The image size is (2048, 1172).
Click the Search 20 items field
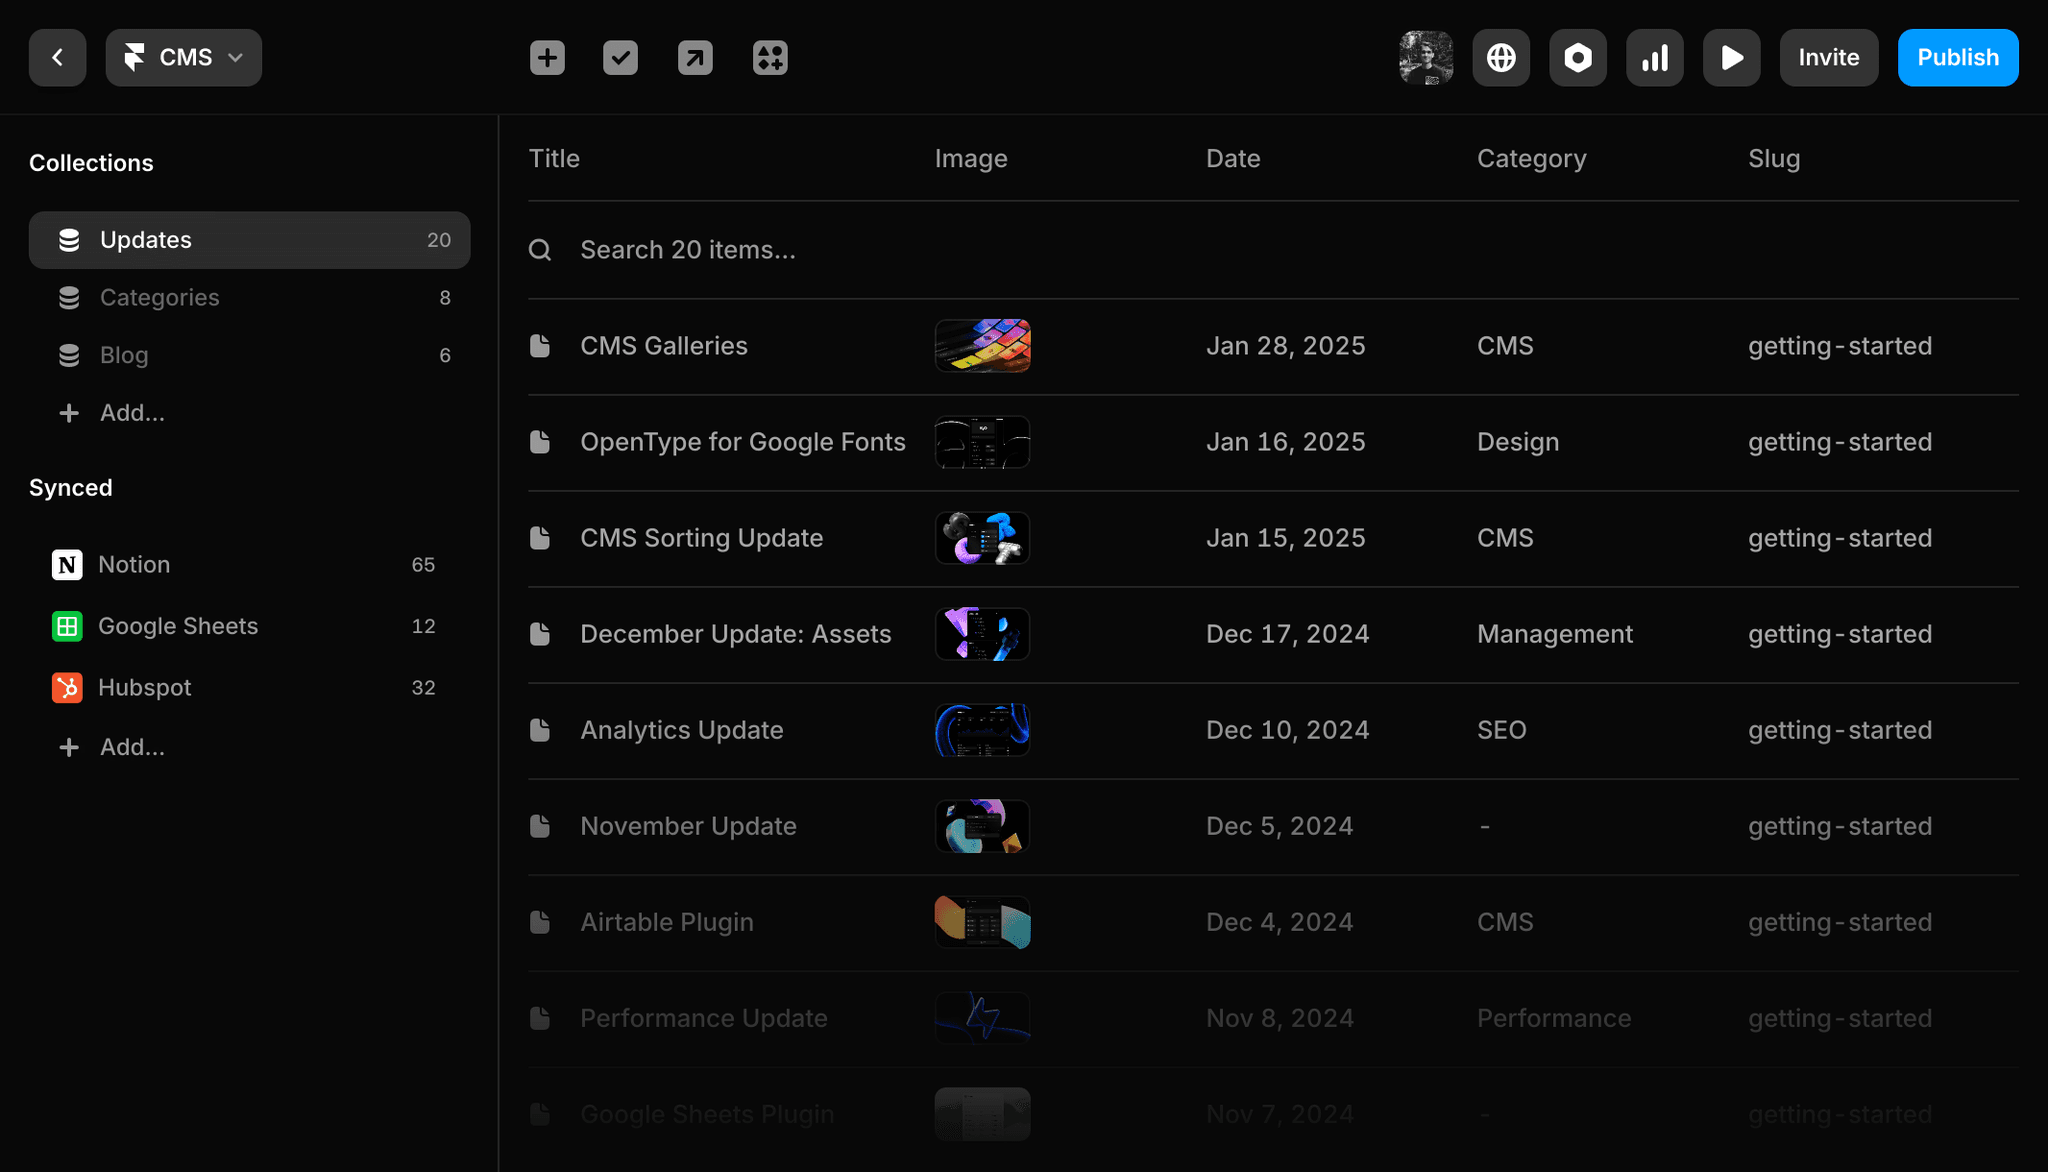(688, 250)
